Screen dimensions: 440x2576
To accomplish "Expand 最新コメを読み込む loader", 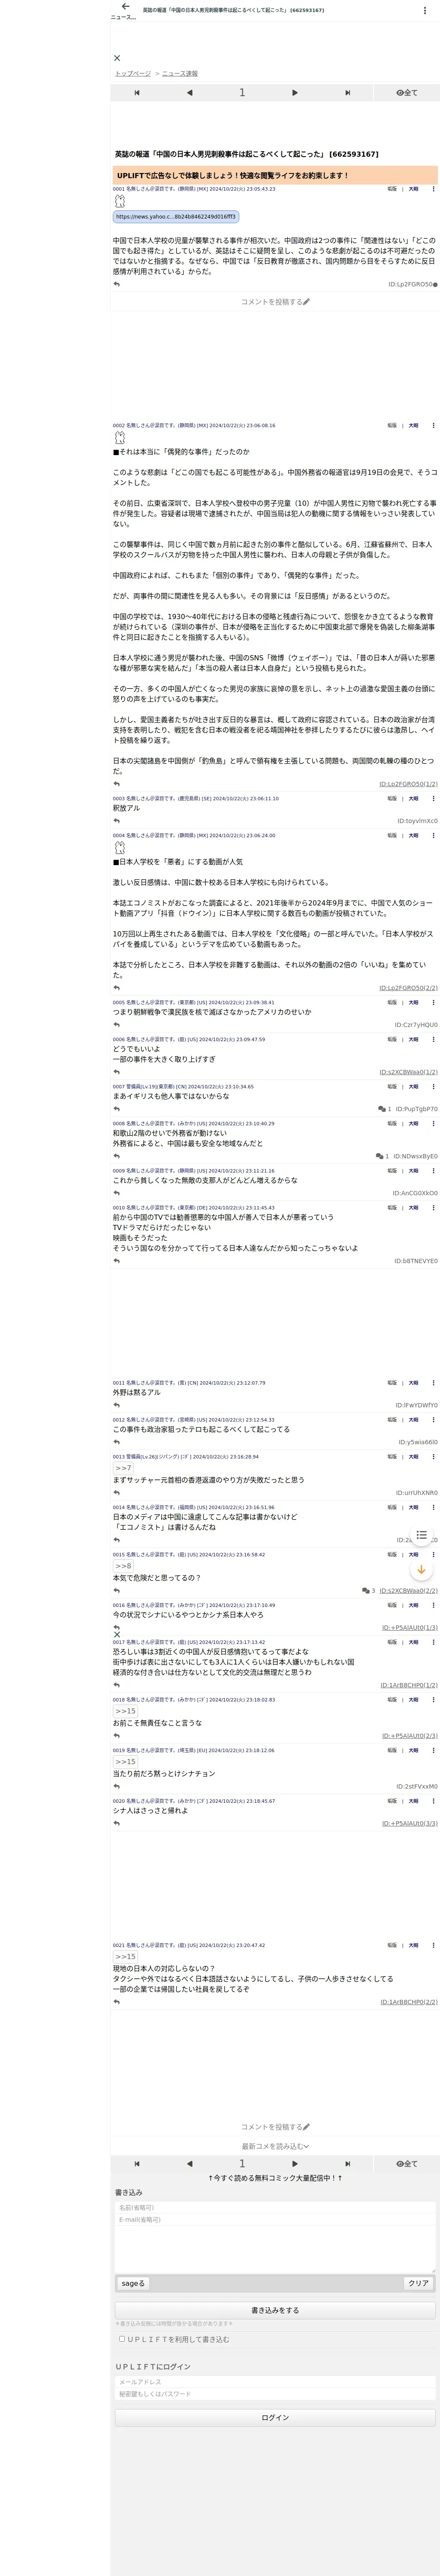I will (x=275, y=2146).
